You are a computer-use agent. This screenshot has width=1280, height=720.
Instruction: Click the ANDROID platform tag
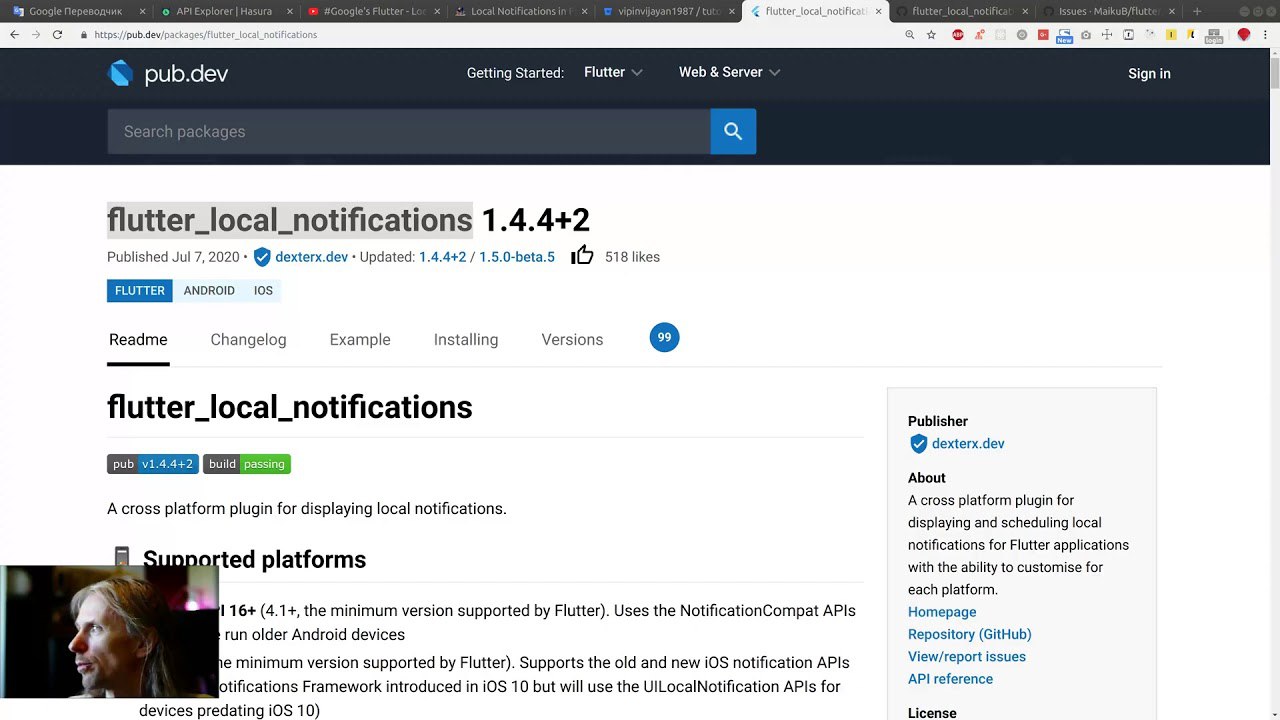coord(209,290)
